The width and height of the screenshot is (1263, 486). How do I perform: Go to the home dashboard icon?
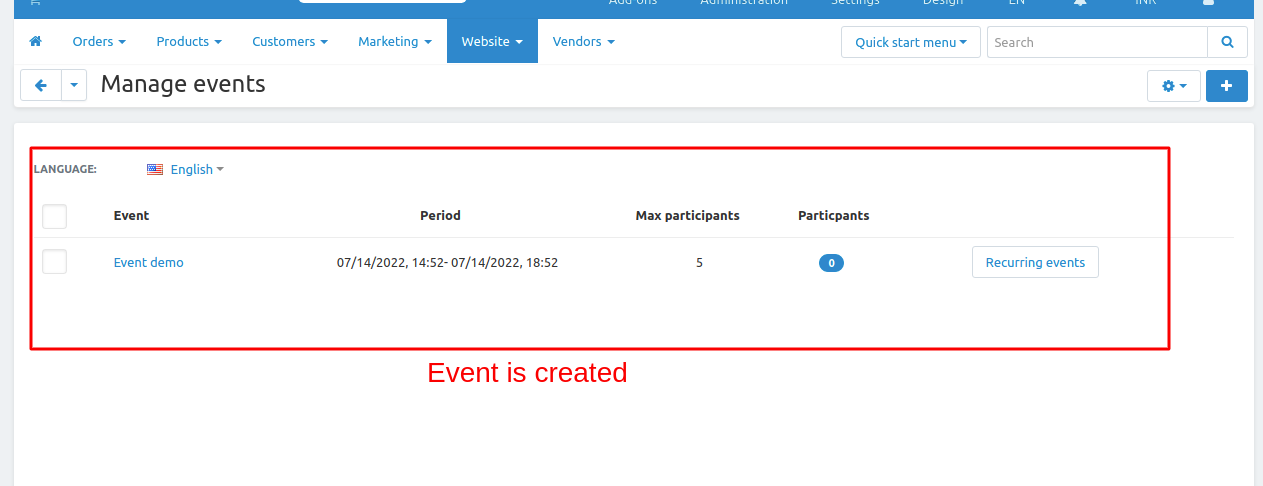coord(36,42)
